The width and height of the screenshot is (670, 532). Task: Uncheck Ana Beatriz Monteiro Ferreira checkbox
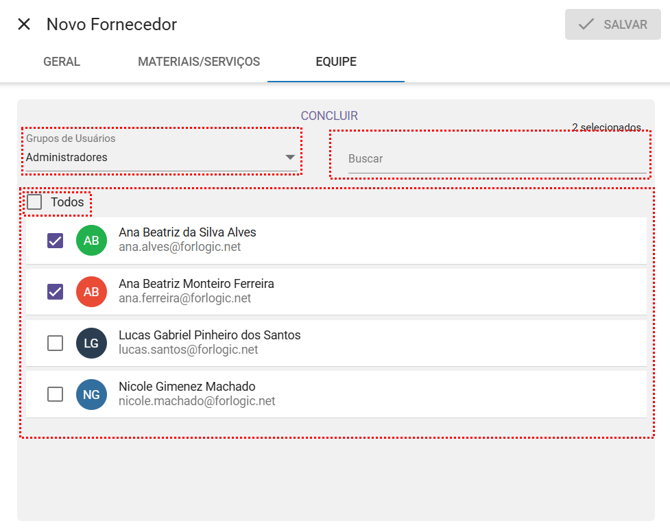[x=55, y=292]
